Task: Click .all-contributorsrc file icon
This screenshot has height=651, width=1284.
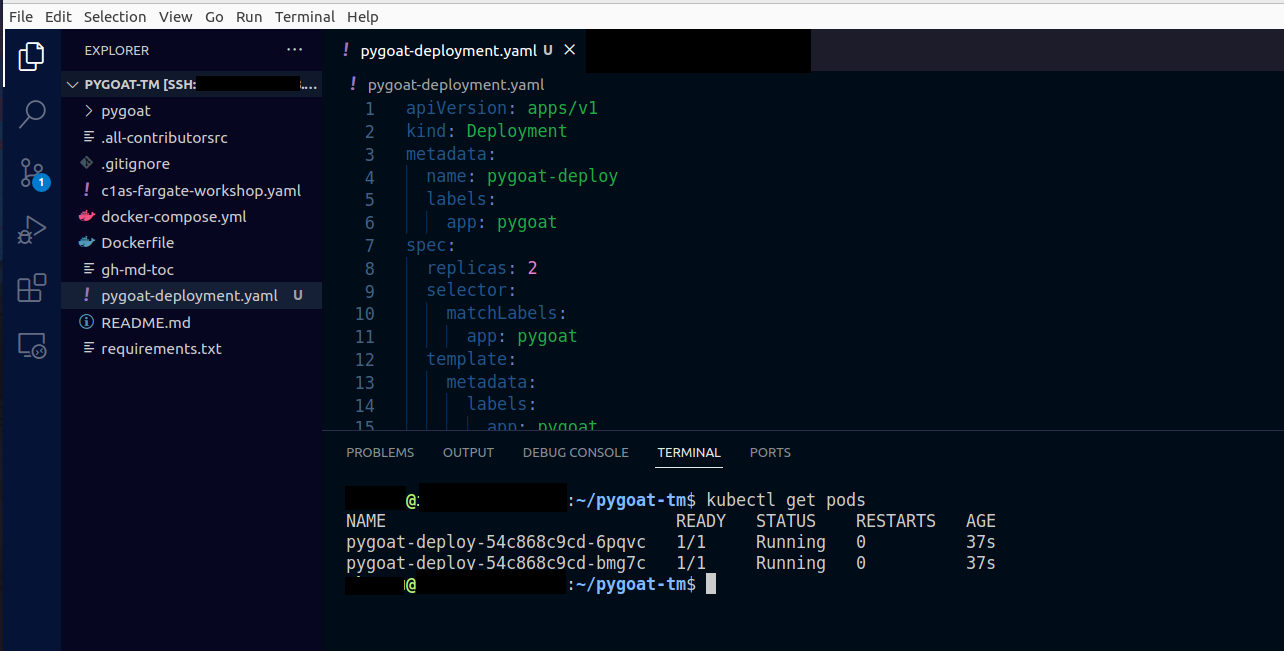Action: 87,137
